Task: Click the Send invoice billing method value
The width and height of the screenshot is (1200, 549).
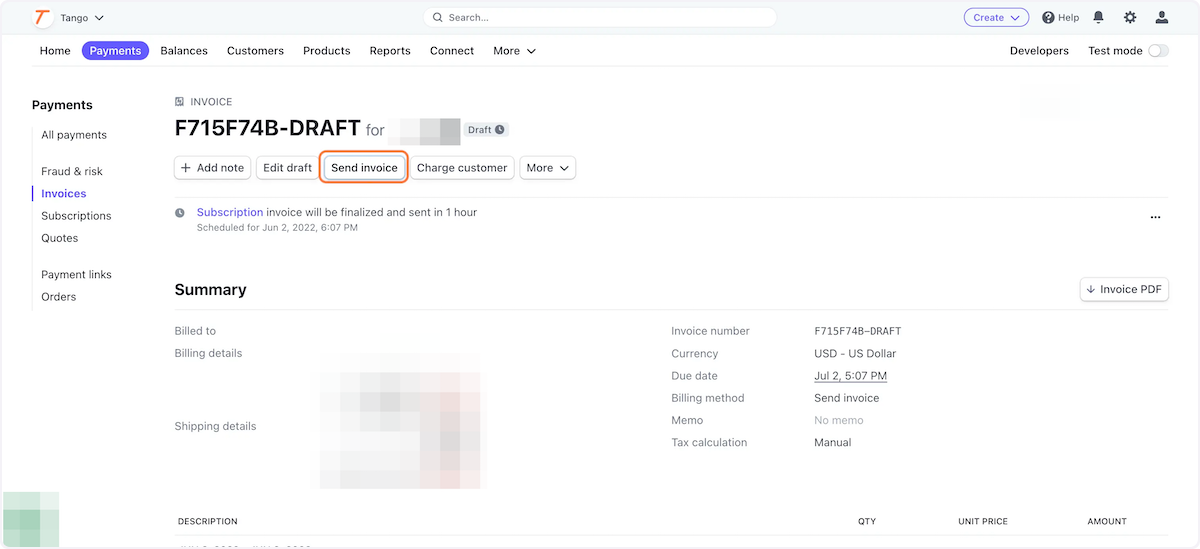Action: click(847, 398)
